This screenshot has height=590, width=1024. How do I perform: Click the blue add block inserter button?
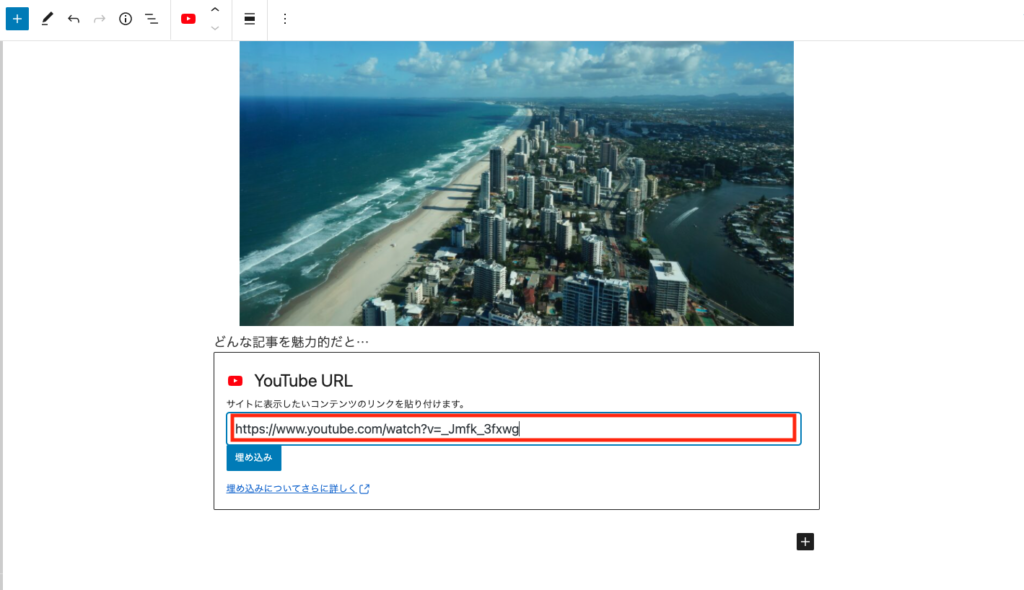pyautogui.click(x=17, y=19)
